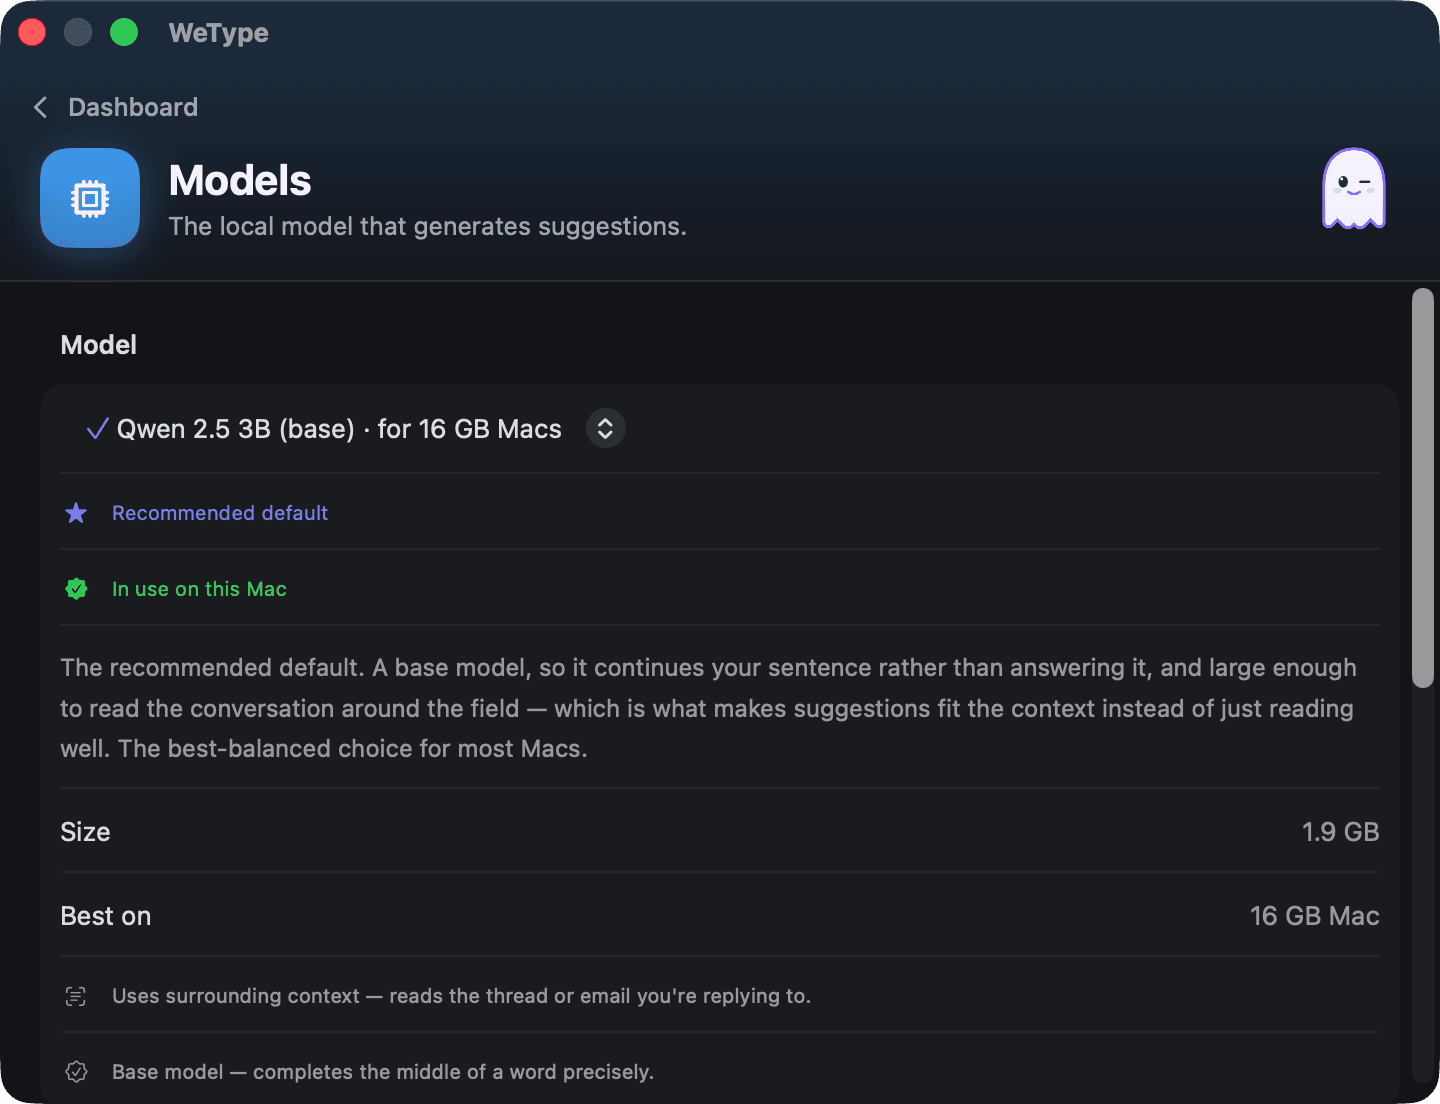The height and width of the screenshot is (1104, 1440).
Task: Close the WeType window
Action: tap(32, 33)
